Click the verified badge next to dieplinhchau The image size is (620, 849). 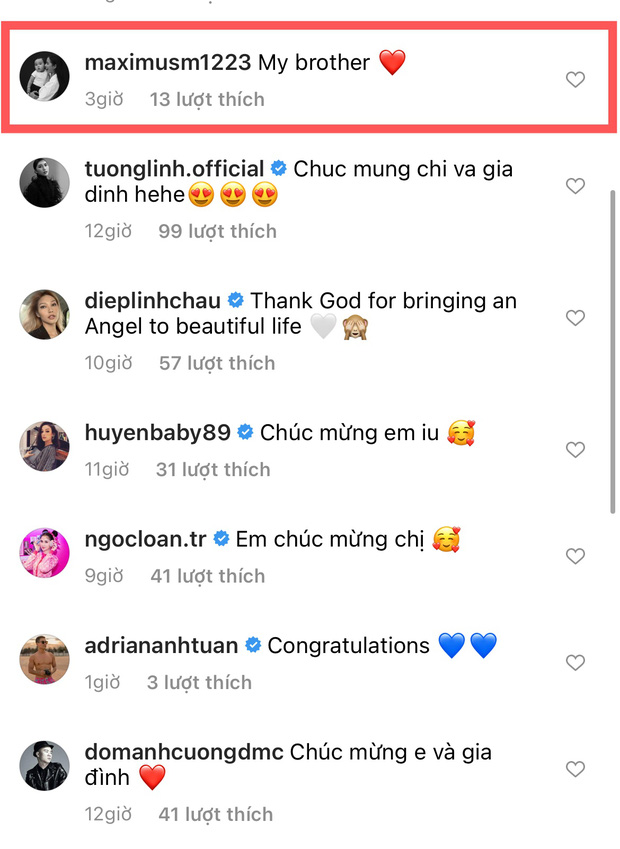coord(237,300)
